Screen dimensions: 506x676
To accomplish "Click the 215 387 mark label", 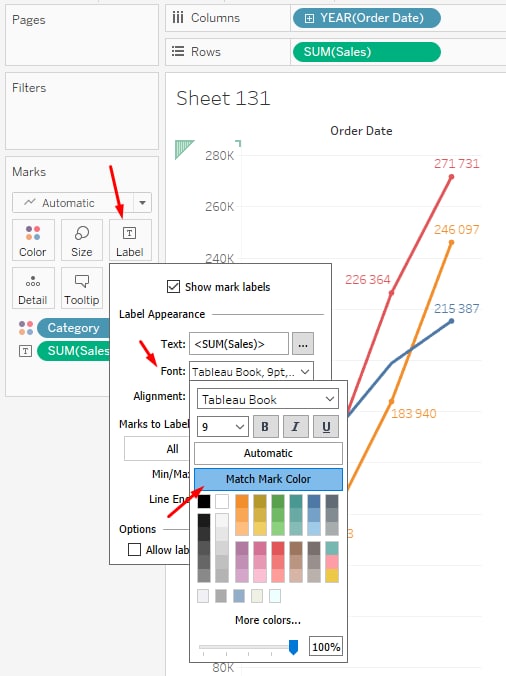I will 456,309.
